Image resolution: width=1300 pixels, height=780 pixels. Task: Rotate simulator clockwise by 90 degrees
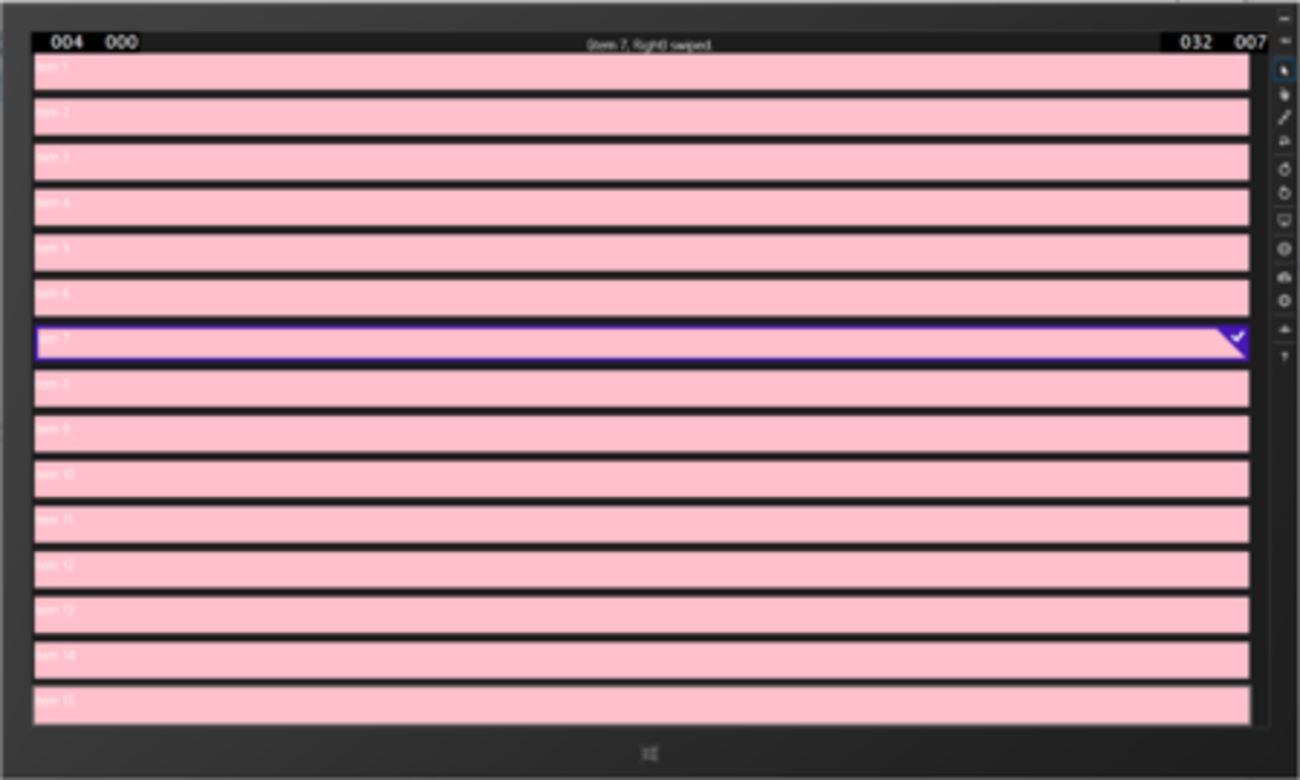click(1285, 169)
